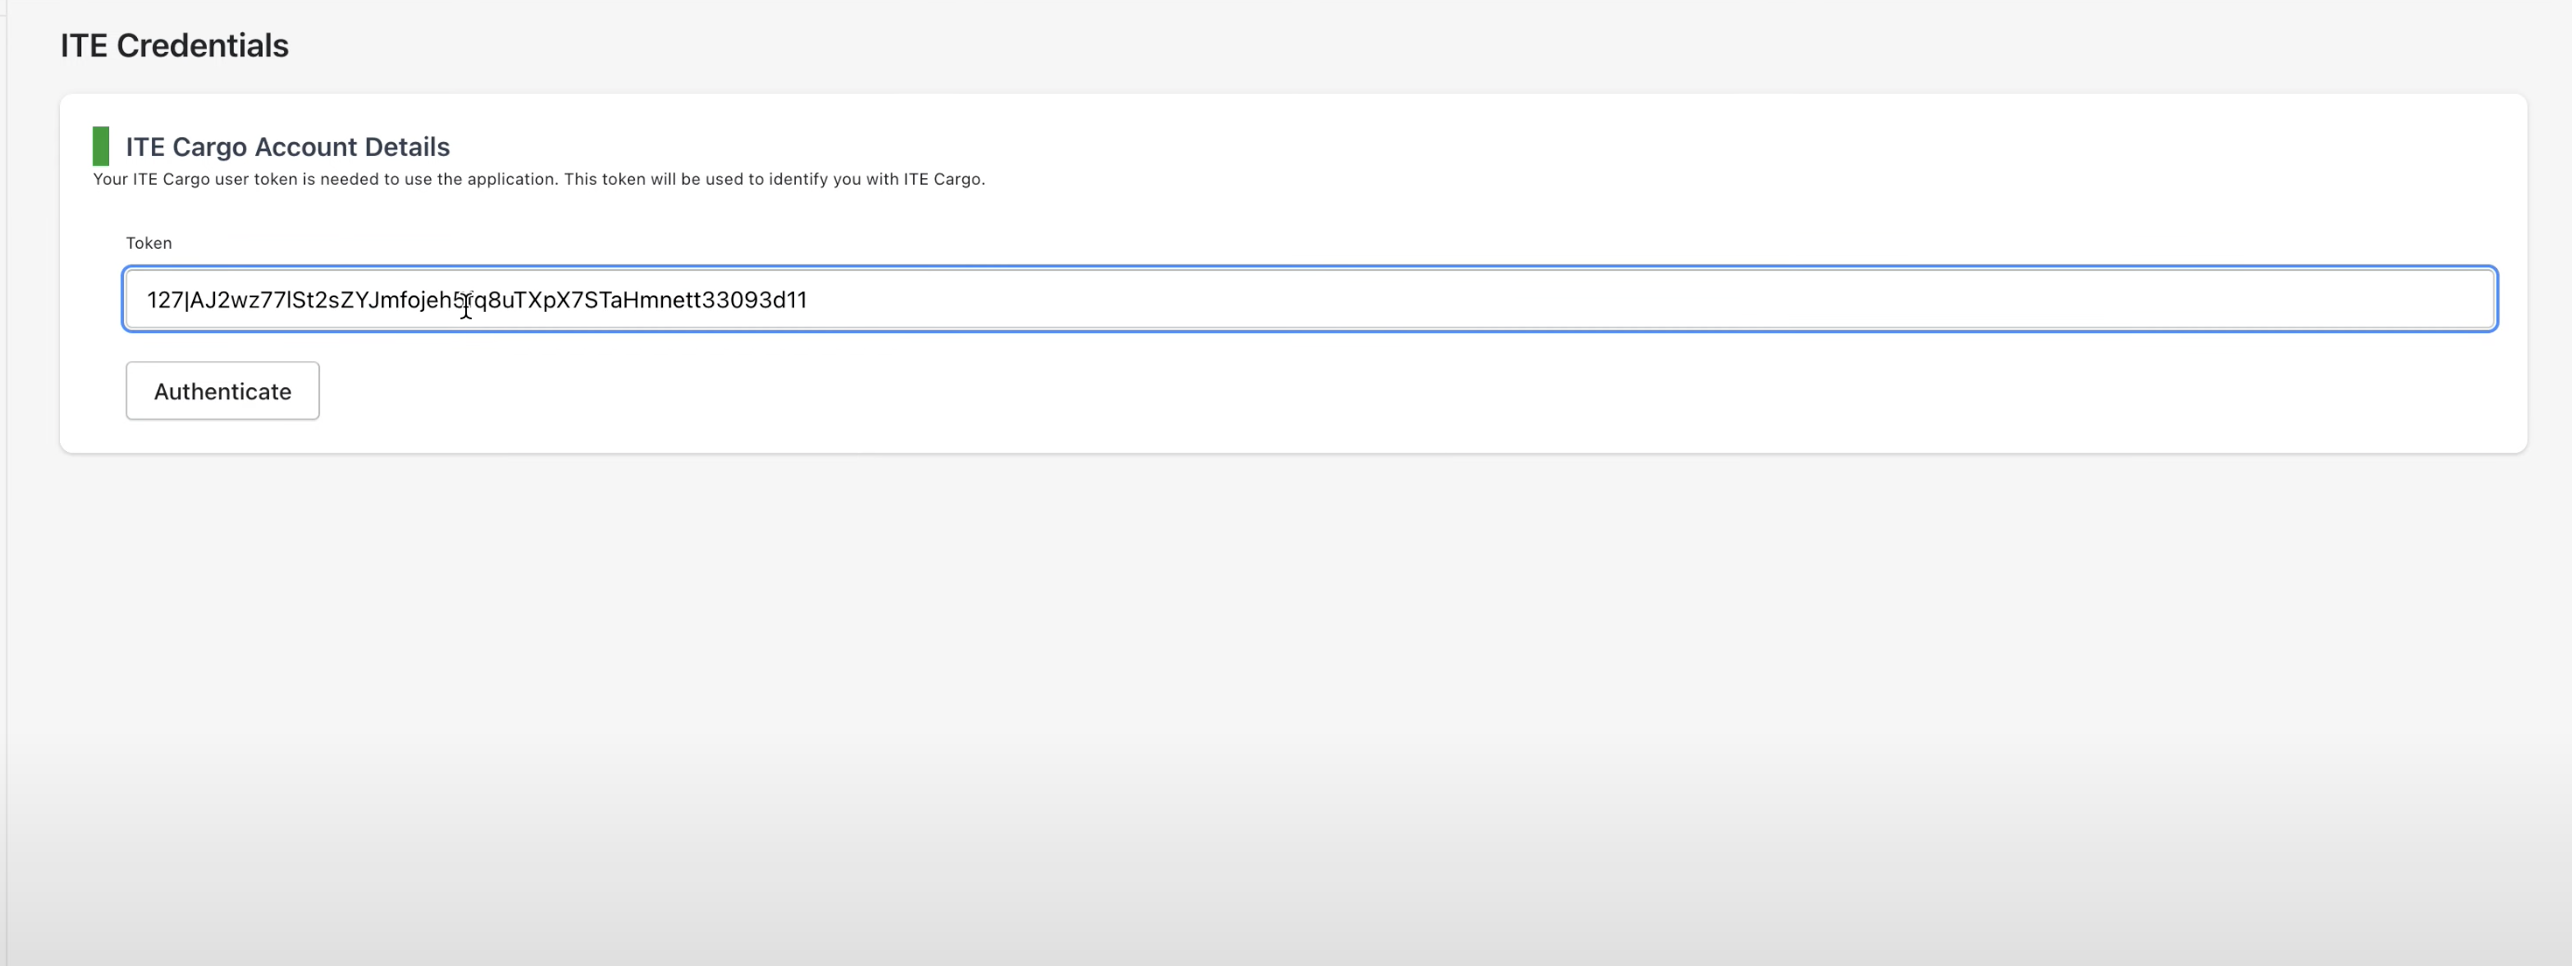Click the word 'Cargo' in the card heading
The image size is (2572, 966).
coord(209,147)
